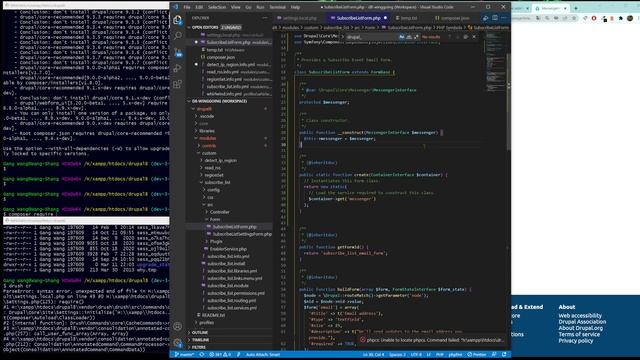The width and height of the screenshot is (640, 360).
Task: Open Explorer panel more actions ellipsis
Action: (x=265, y=18)
